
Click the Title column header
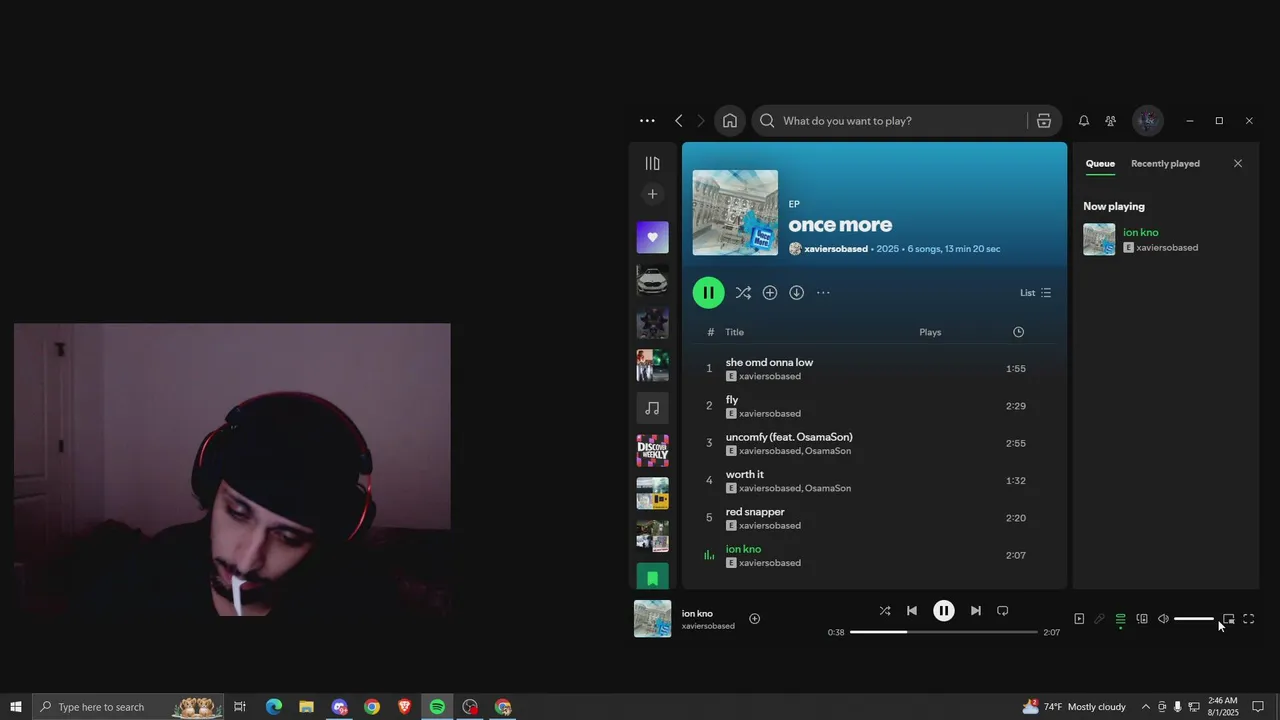(x=735, y=332)
